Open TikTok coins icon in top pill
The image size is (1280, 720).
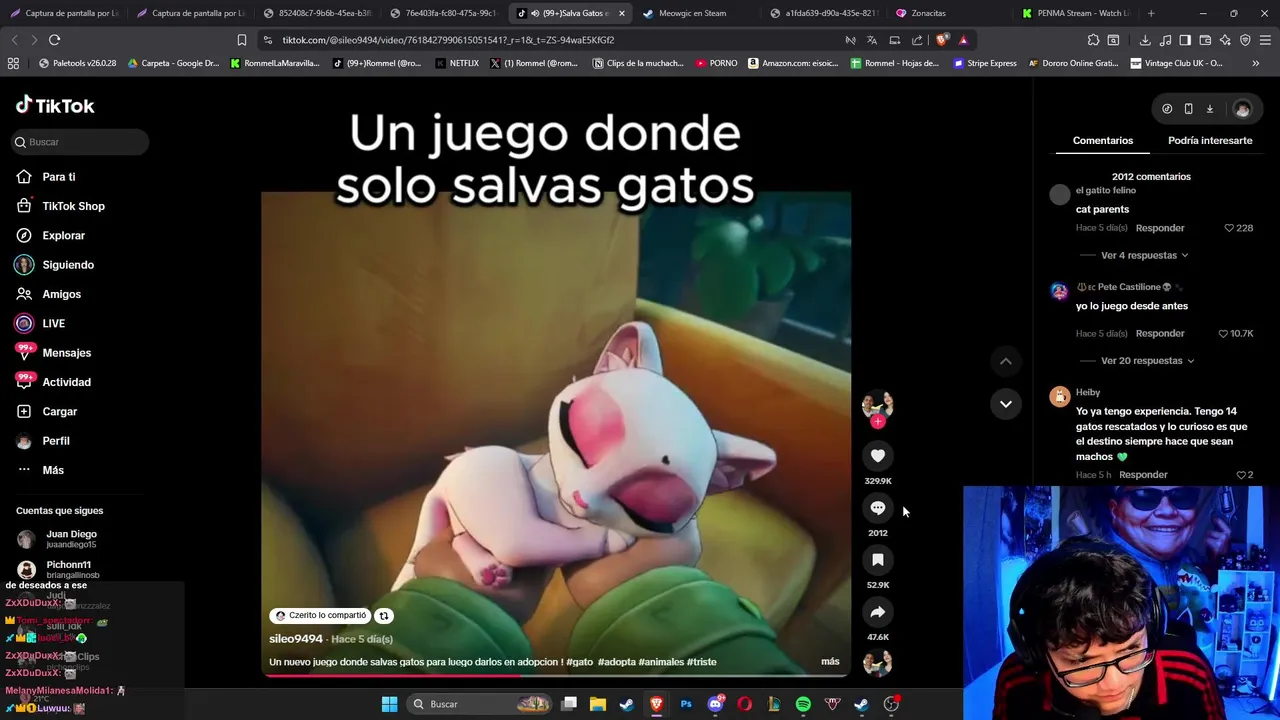(x=1167, y=109)
